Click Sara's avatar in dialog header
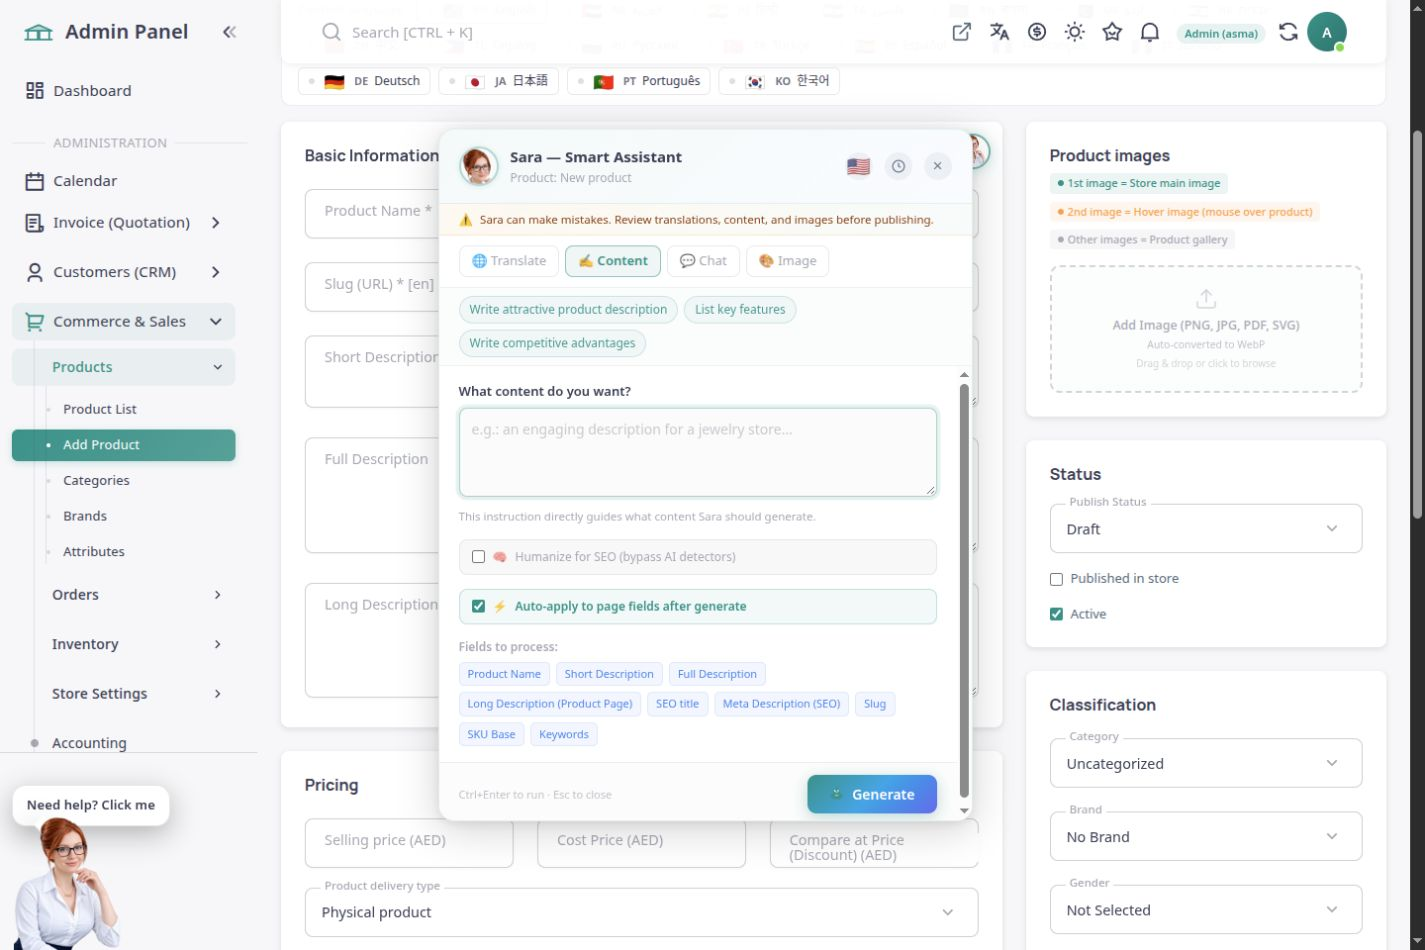 479,166
